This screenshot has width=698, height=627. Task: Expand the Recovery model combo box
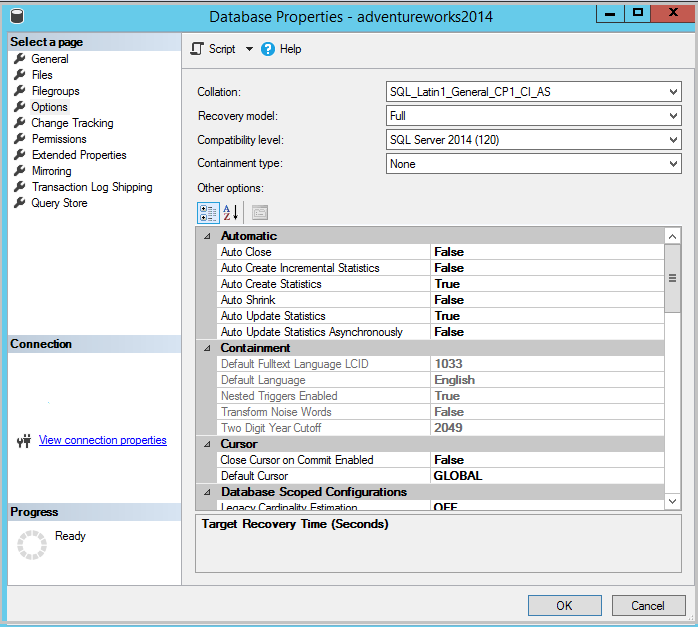click(x=673, y=116)
